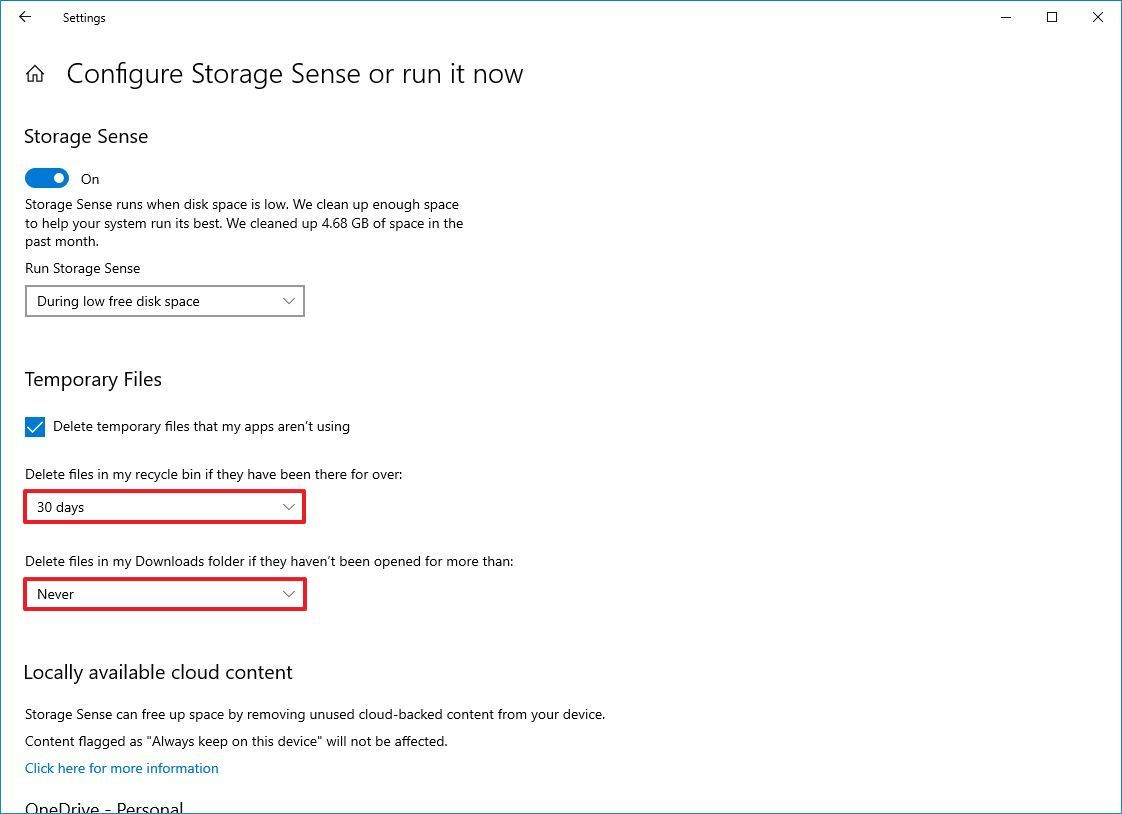
Task: Click the chevron icon on the Never dropdown
Action: (x=289, y=594)
